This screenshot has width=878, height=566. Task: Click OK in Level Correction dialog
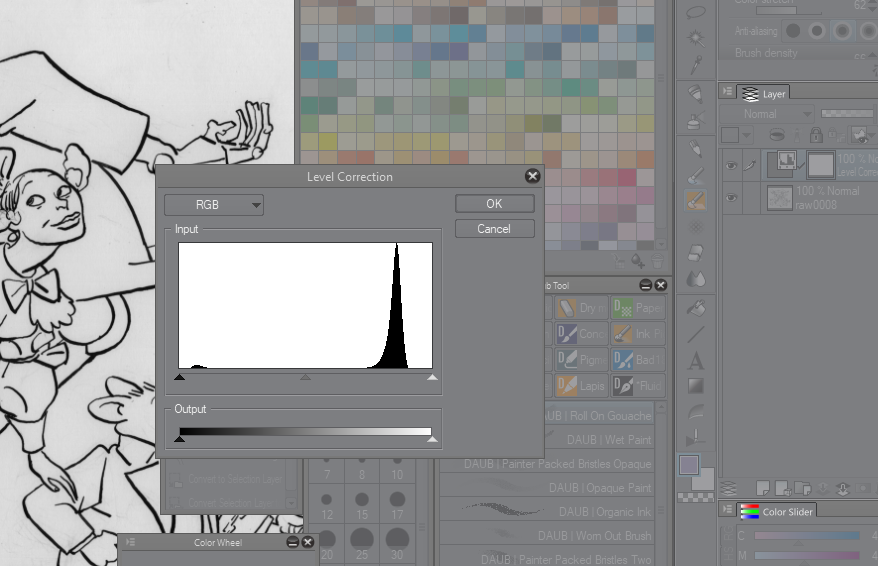coord(494,204)
